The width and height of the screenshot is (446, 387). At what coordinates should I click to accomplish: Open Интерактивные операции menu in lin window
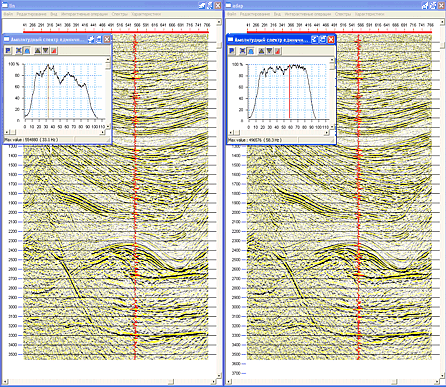point(84,14)
